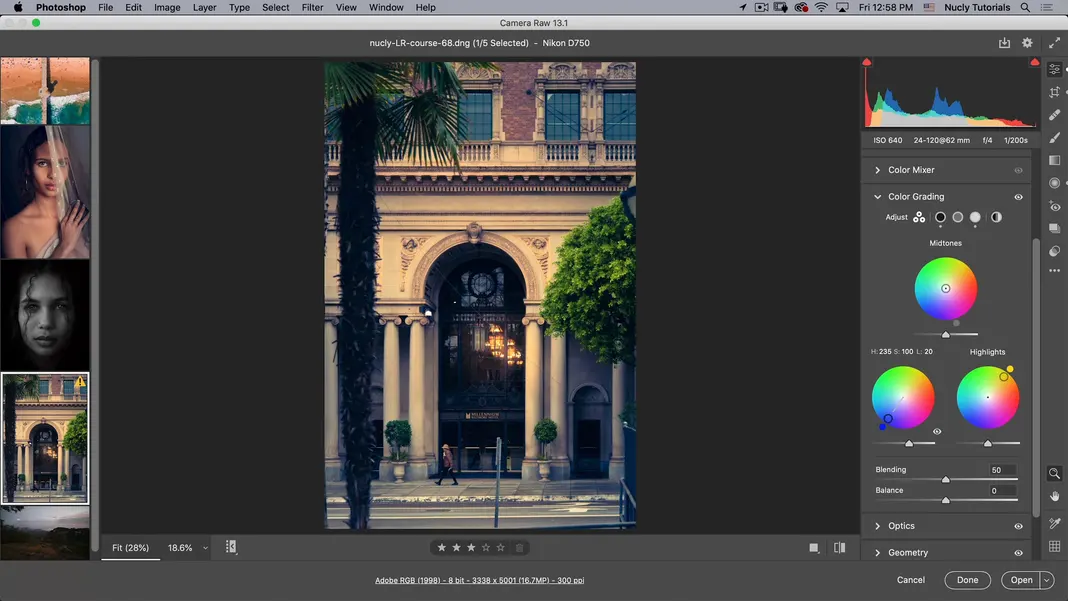Select the Hand tool
Image resolution: width=1068 pixels, height=601 pixels.
coord(1054,496)
